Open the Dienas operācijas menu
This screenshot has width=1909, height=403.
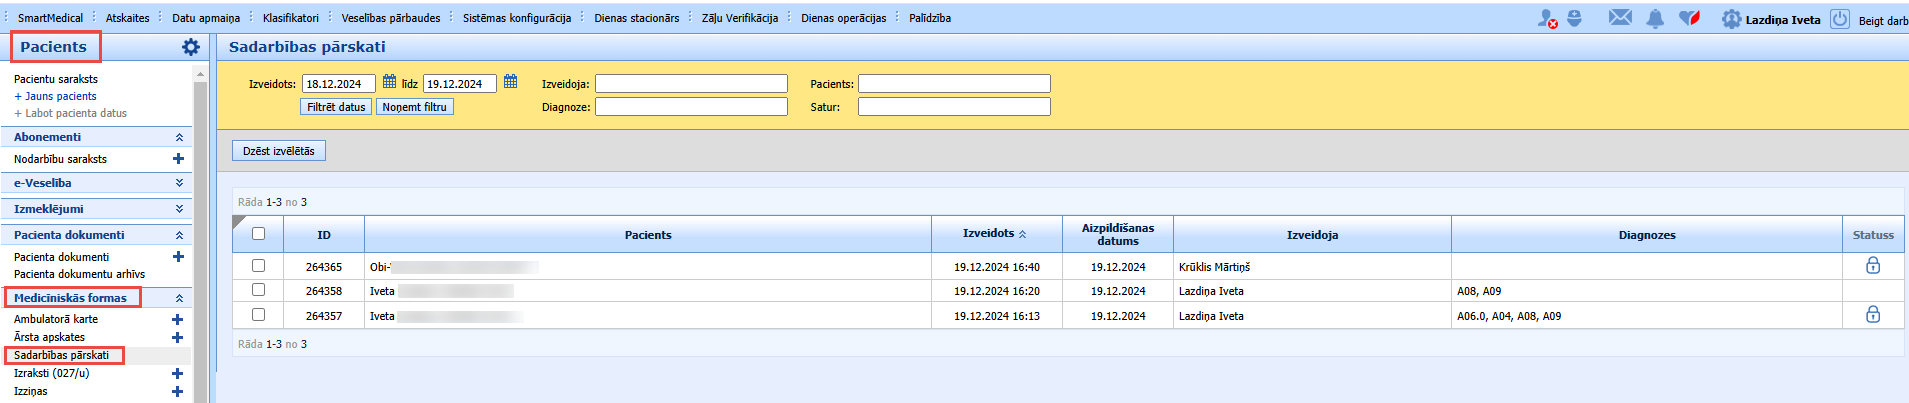tap(843, 18)
